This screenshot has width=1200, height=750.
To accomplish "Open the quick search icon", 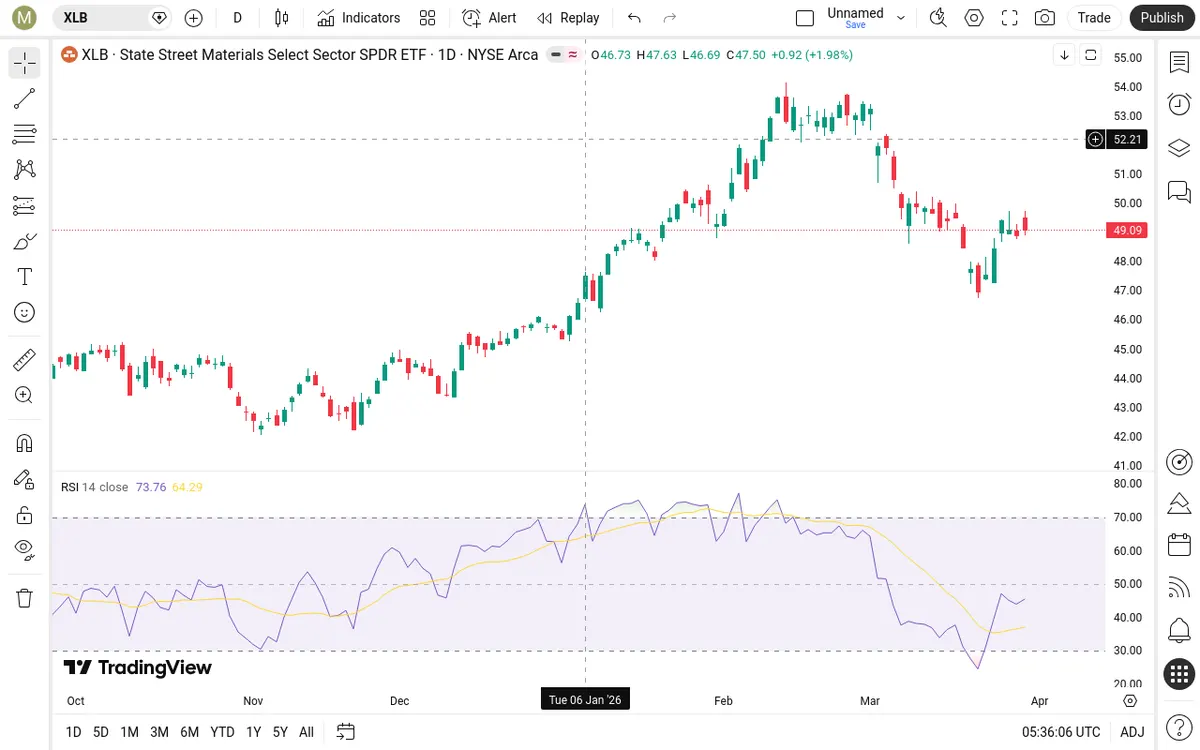I will pos(938,17).
